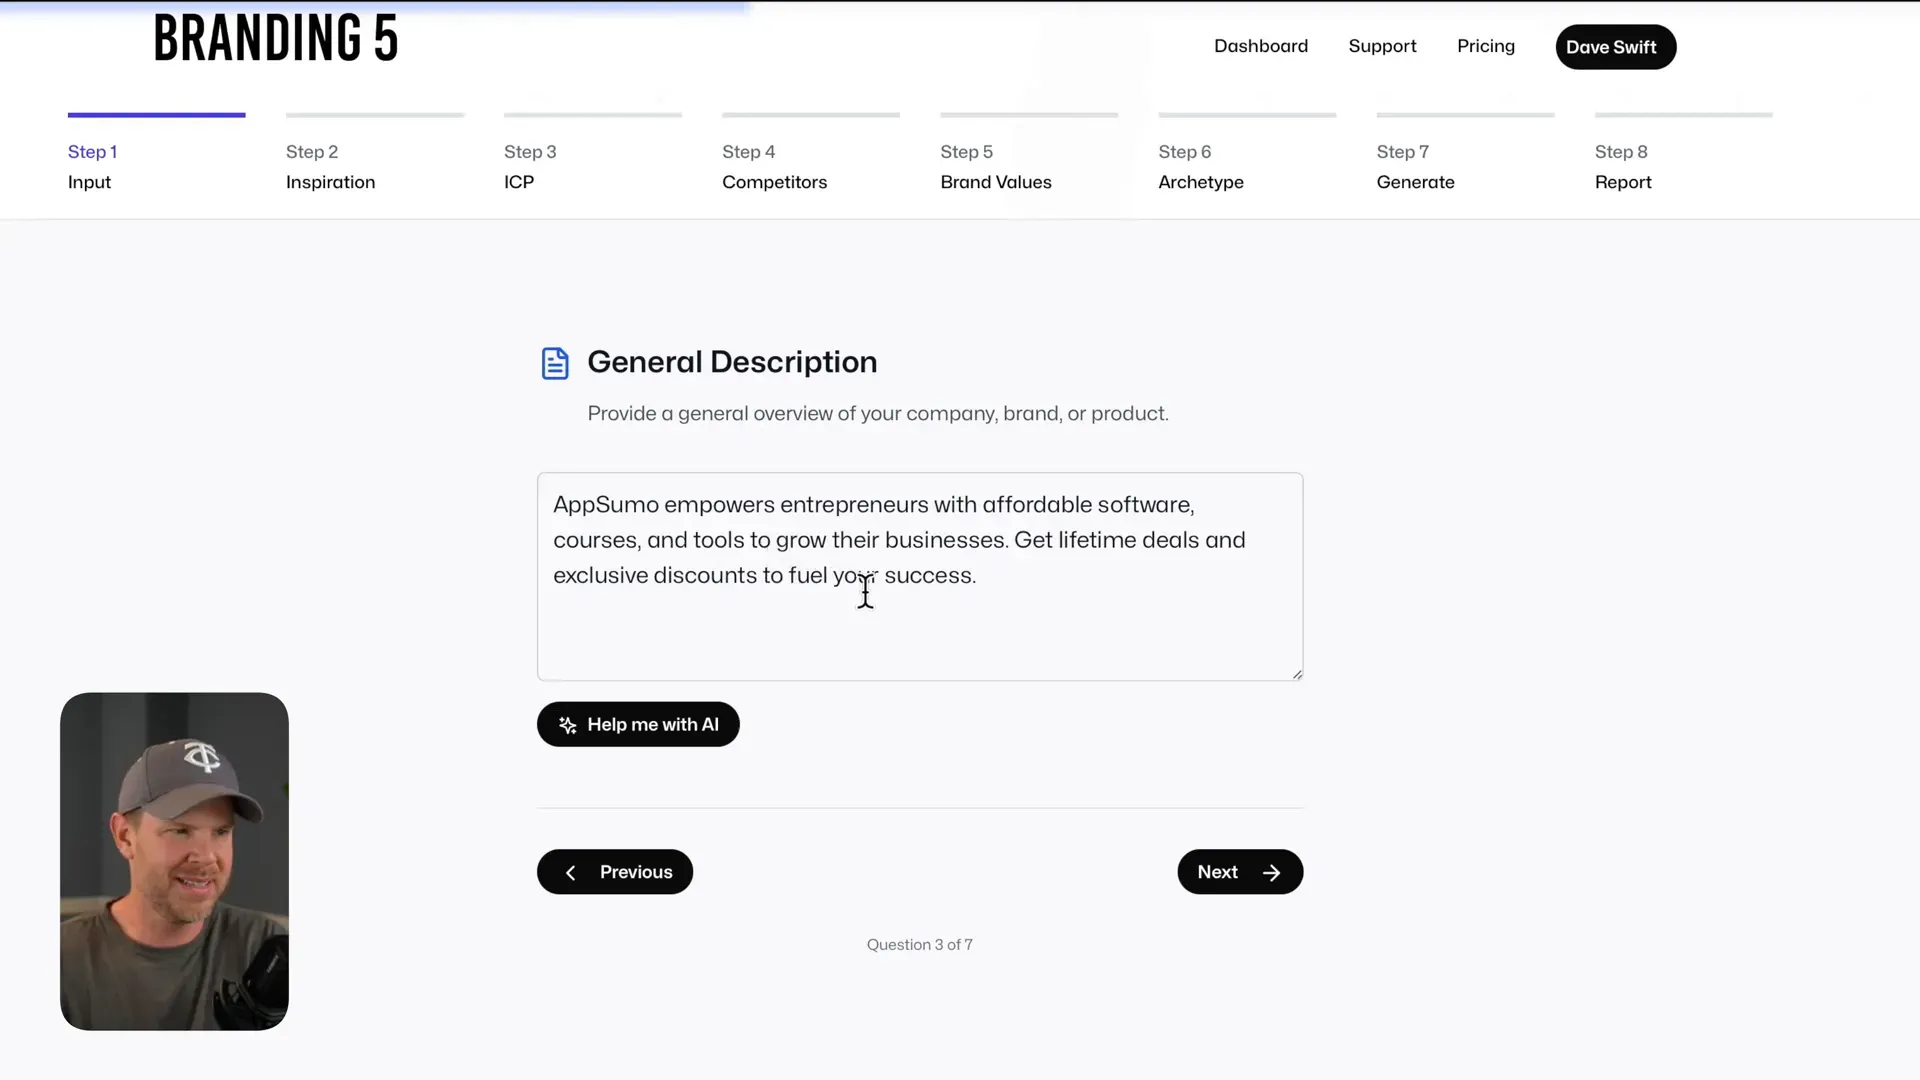The width and height of the screenshot is (1920, 1080).
Task: Open Step 5 Brand Values
Action: click(1028, 153)
